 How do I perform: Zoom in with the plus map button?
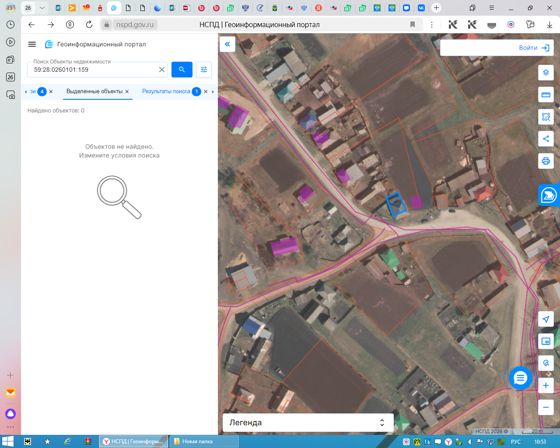point(546,385)
